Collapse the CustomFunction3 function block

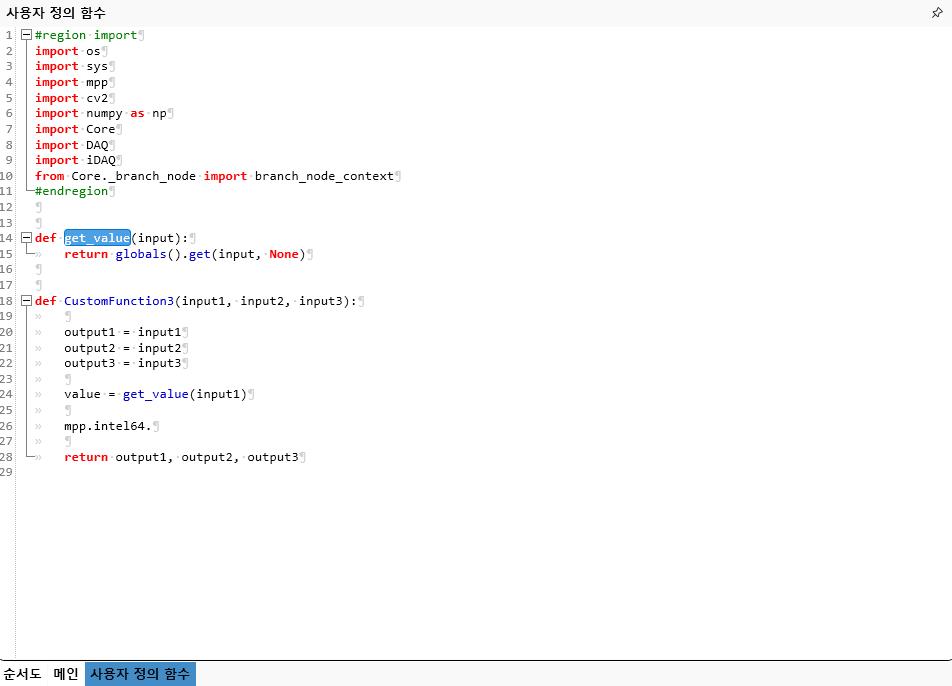(26, 301)
